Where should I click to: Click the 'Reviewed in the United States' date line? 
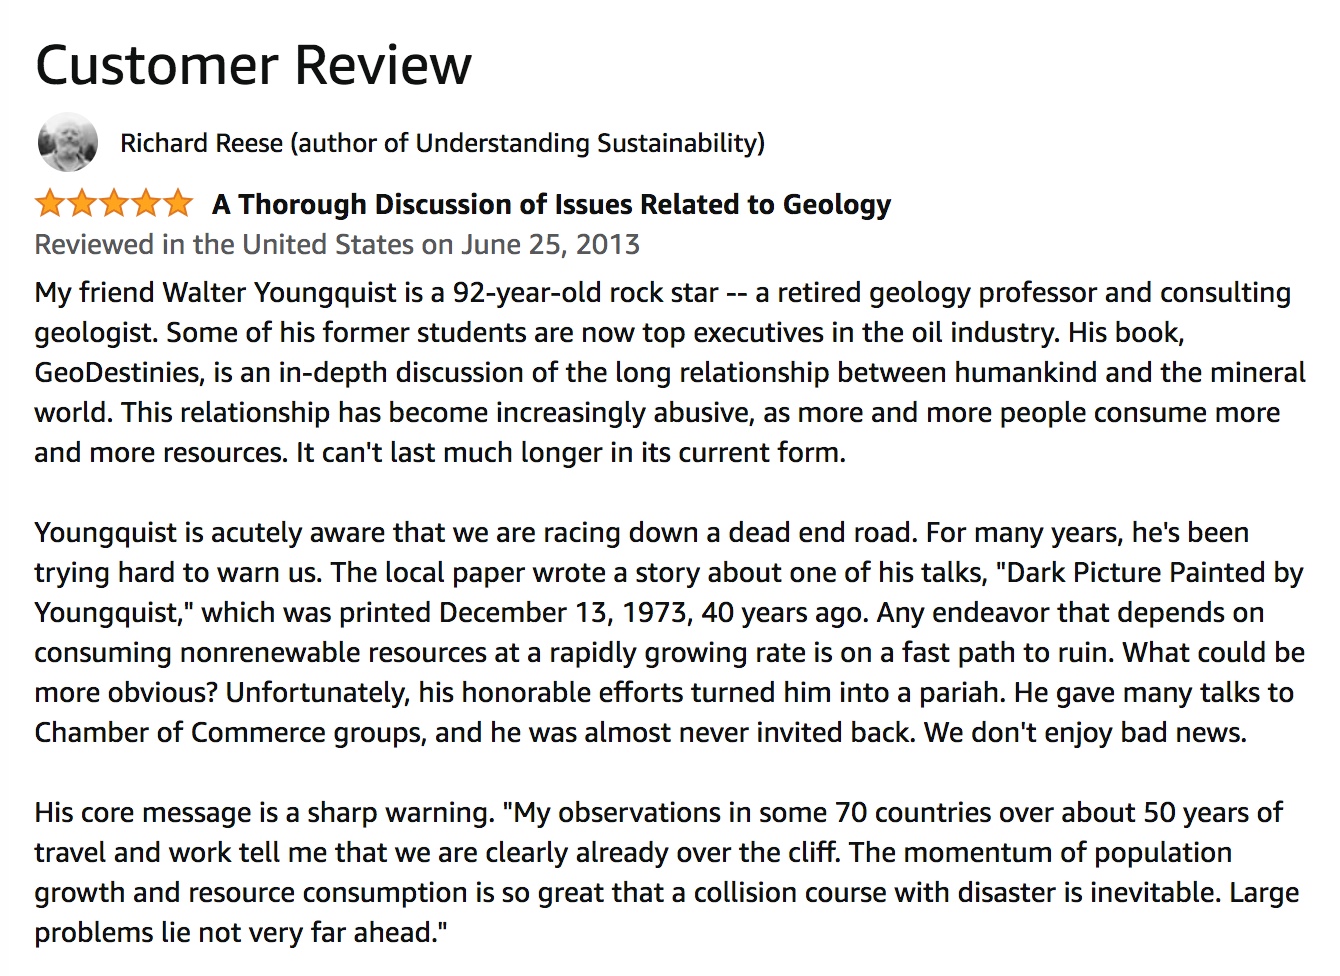pos(337,244)
